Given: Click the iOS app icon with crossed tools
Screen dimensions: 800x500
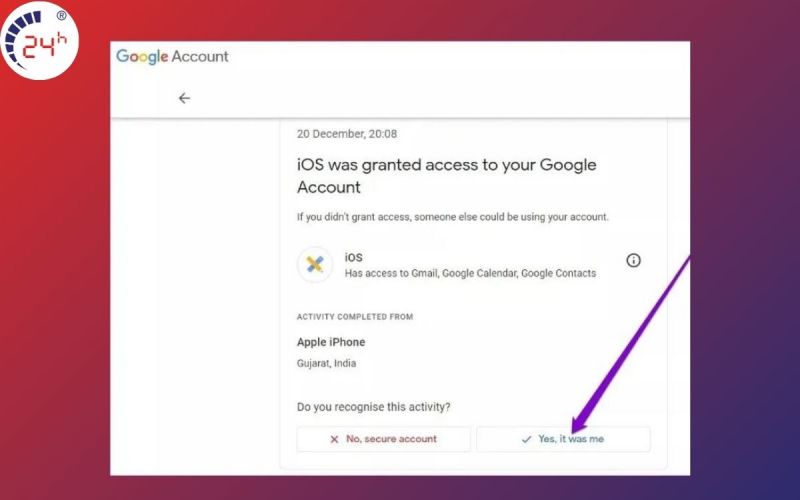Looking at the screenshot, I should tap(315, 264).
